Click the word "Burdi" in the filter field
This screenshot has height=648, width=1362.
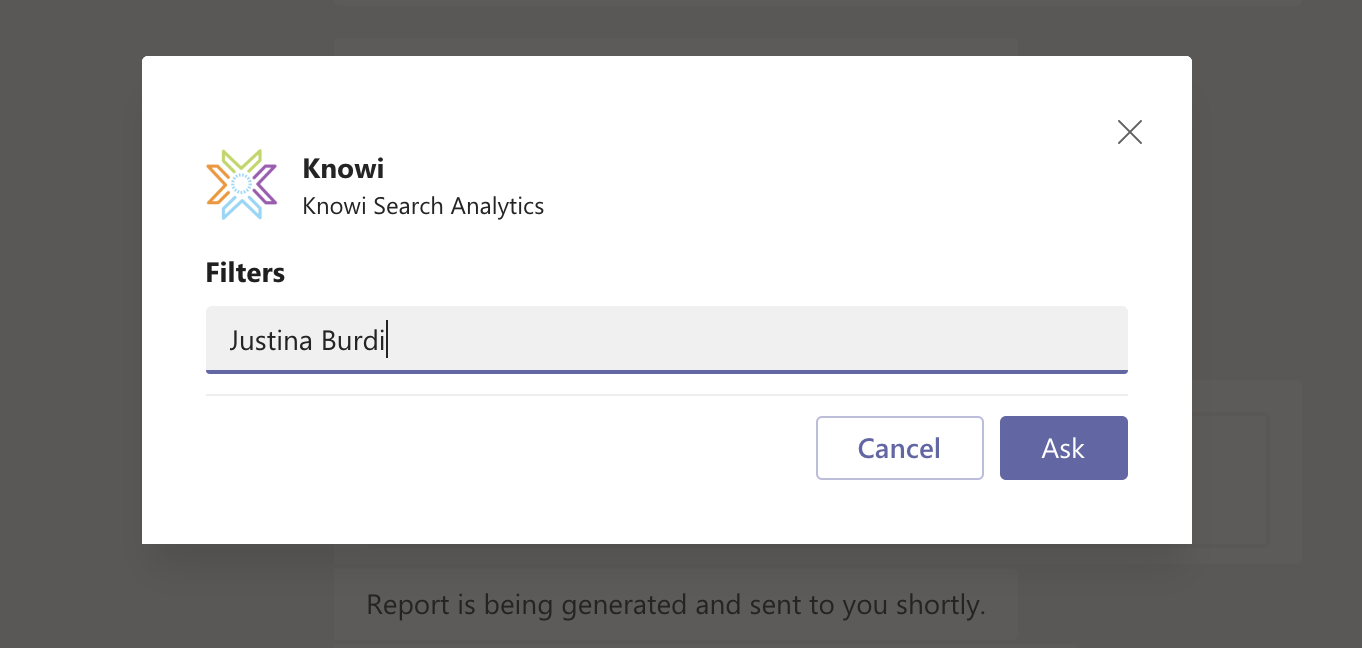[353, 341]
